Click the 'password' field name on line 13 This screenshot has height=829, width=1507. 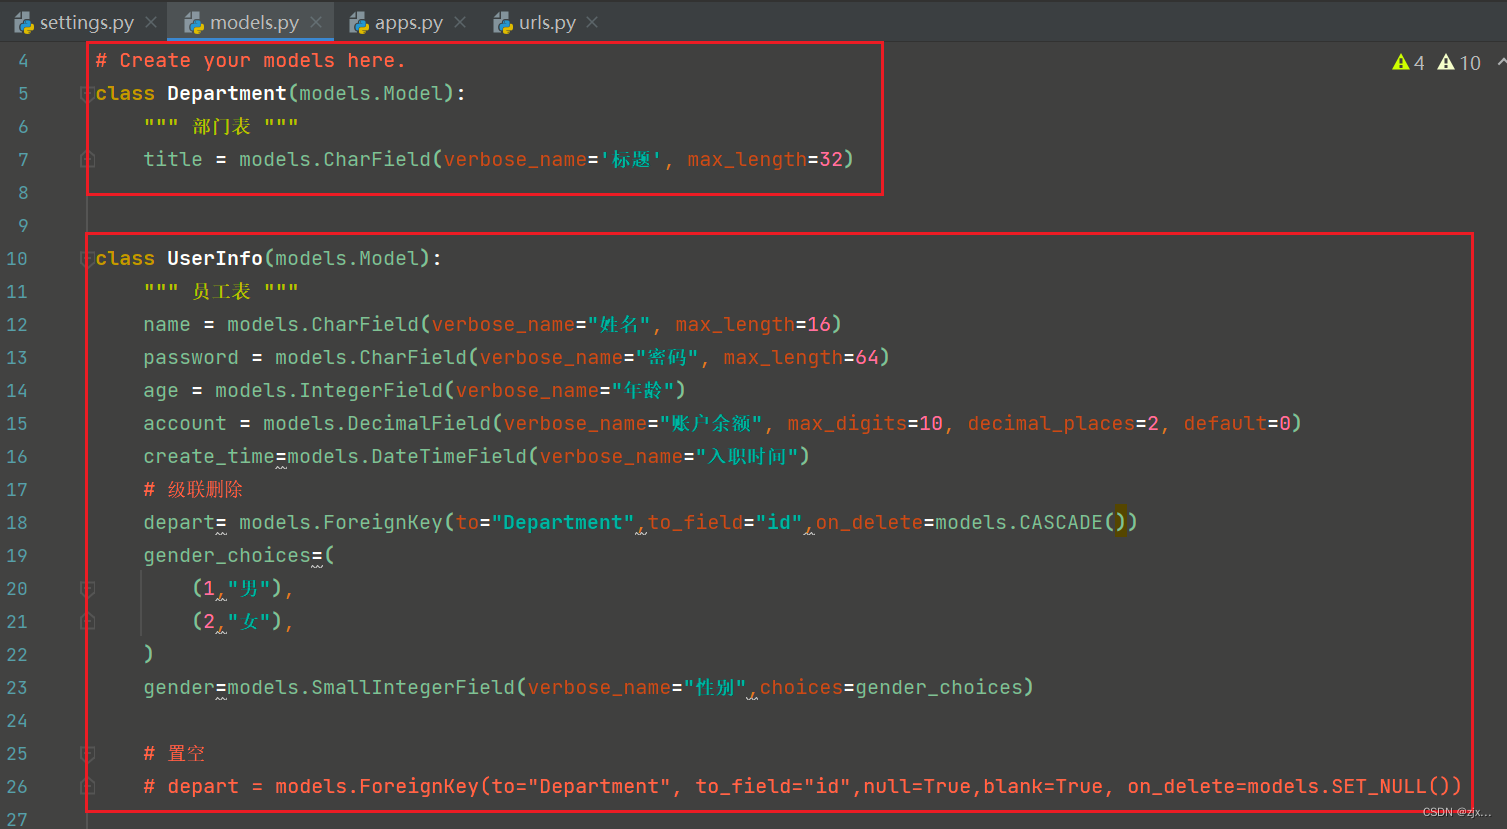(x=191, y=358)
